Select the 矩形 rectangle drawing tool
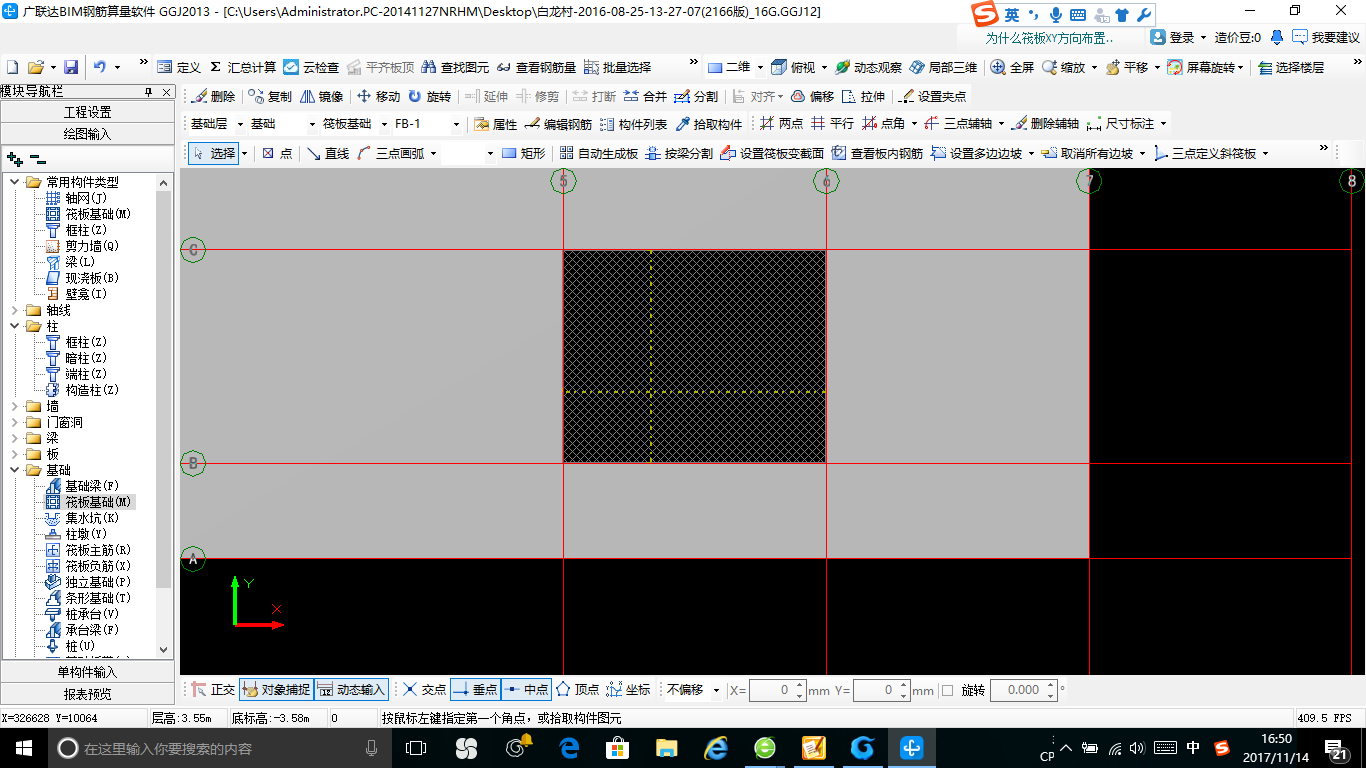 click(524, 154)
